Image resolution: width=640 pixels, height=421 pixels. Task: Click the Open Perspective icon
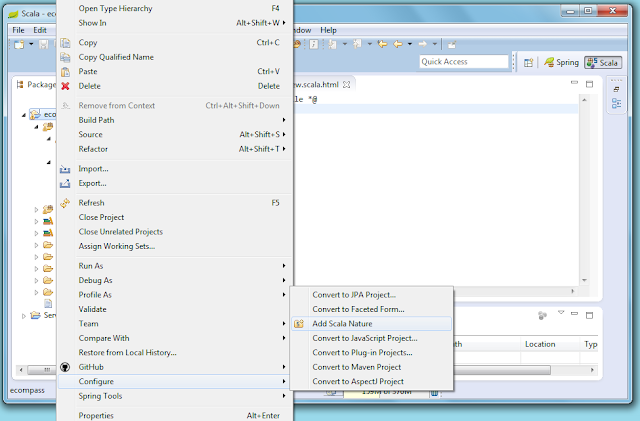529,62
